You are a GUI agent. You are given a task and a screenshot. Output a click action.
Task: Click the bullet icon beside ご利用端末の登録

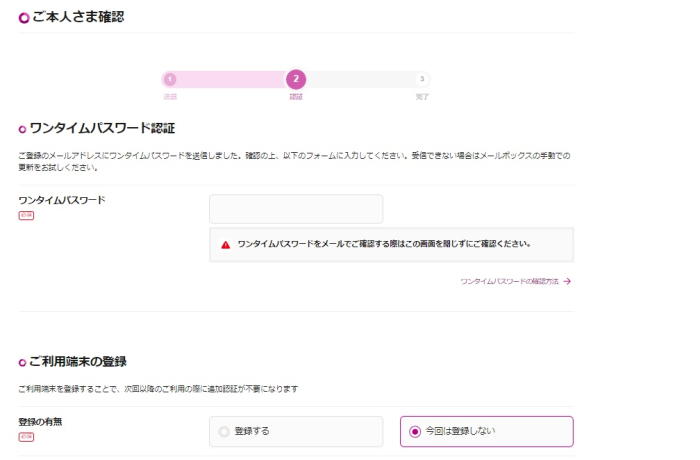(23, 362)
